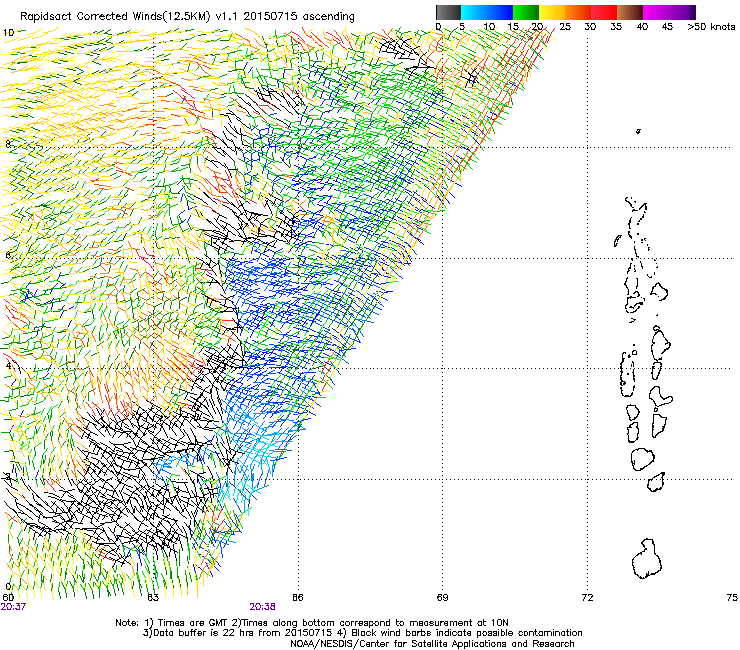The width and height of the screenshot is (740, 650).
Task: Click longitude axis label '66'
Action: 298,598
